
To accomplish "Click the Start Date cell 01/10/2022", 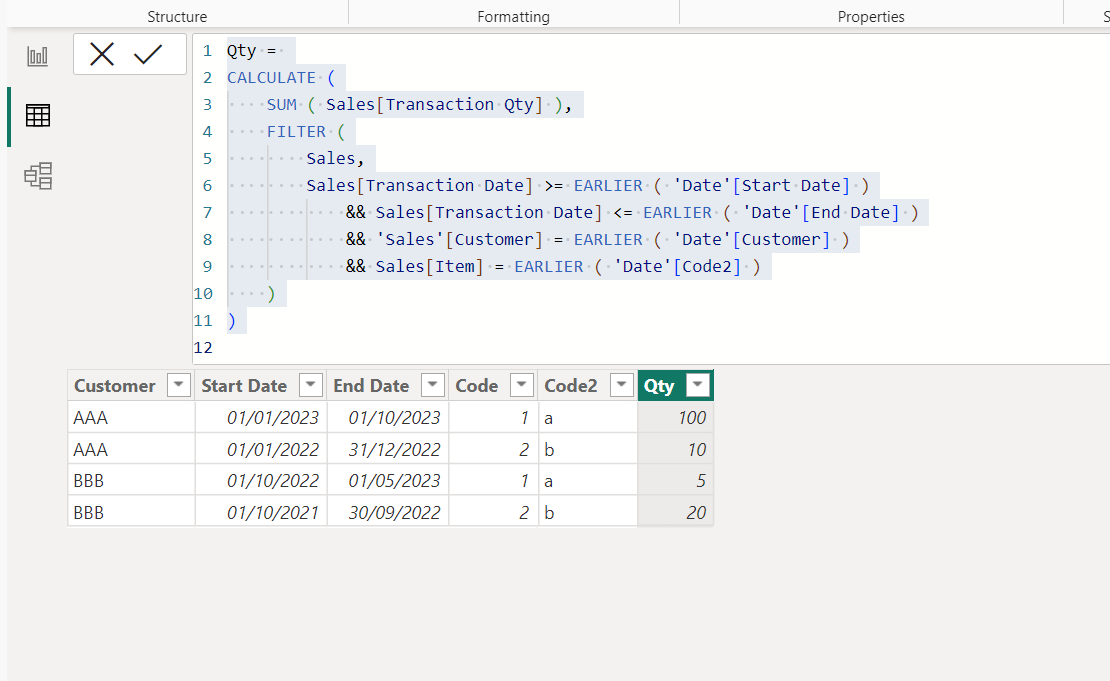I will [x=261, y=481].
